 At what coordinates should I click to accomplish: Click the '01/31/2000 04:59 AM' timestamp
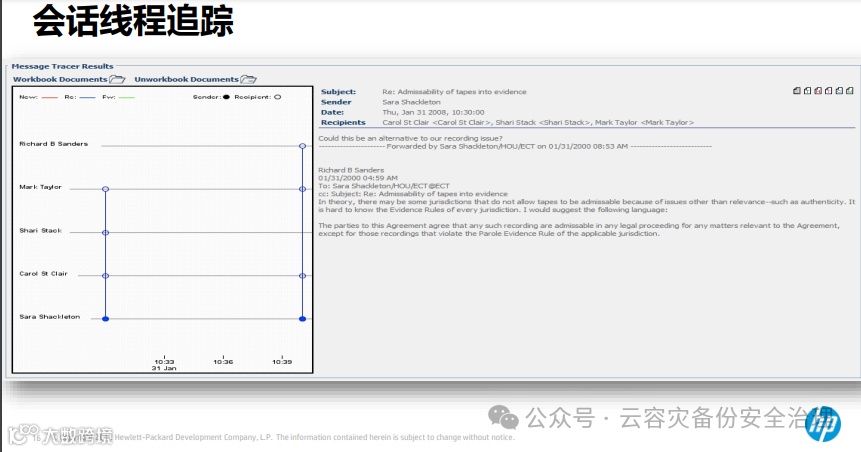click(x=358, y=178)
